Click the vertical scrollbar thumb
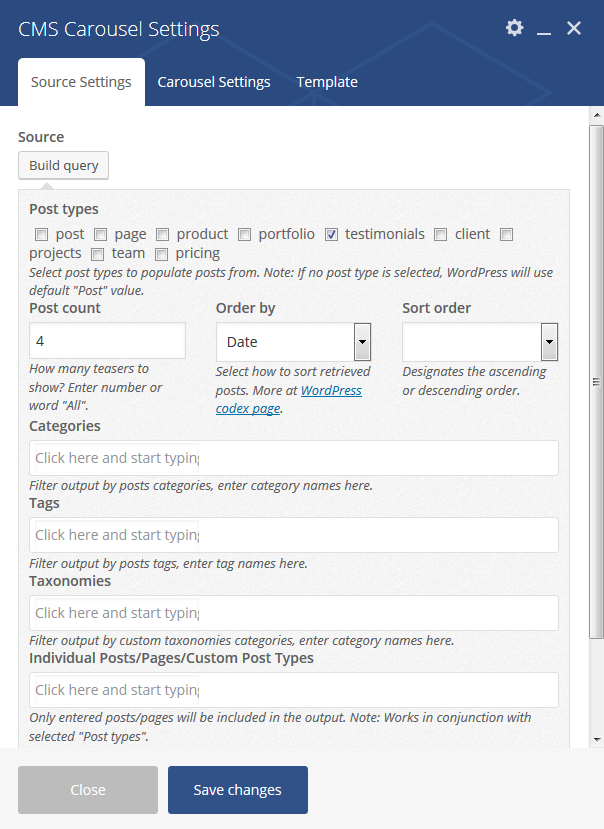The width and height of the screenshot is (604, 829). 597,382
